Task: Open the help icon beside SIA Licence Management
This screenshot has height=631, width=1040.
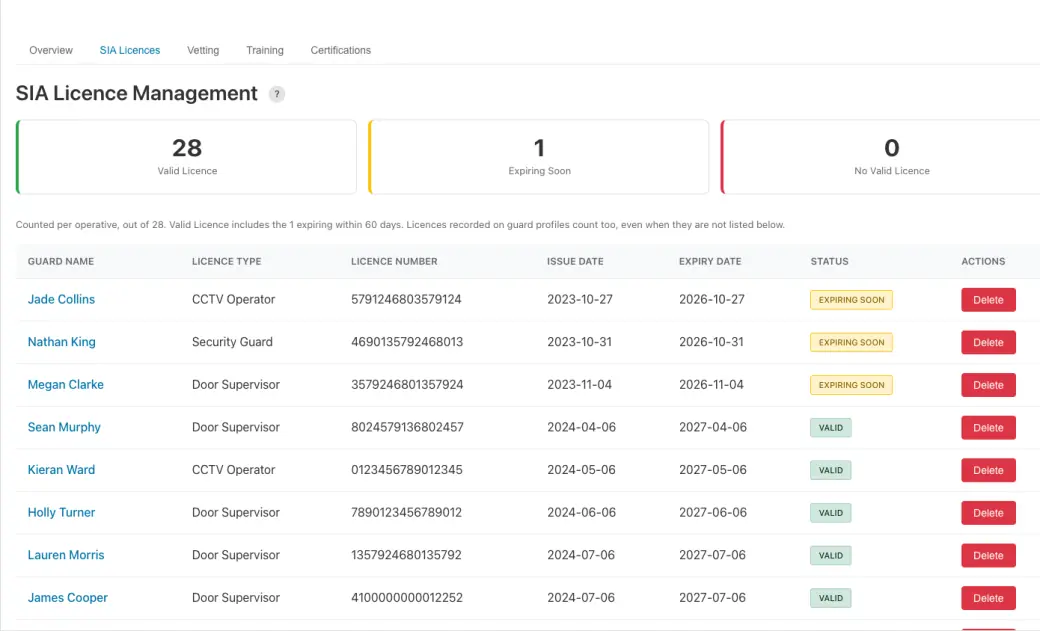Action: pos(277,94)
